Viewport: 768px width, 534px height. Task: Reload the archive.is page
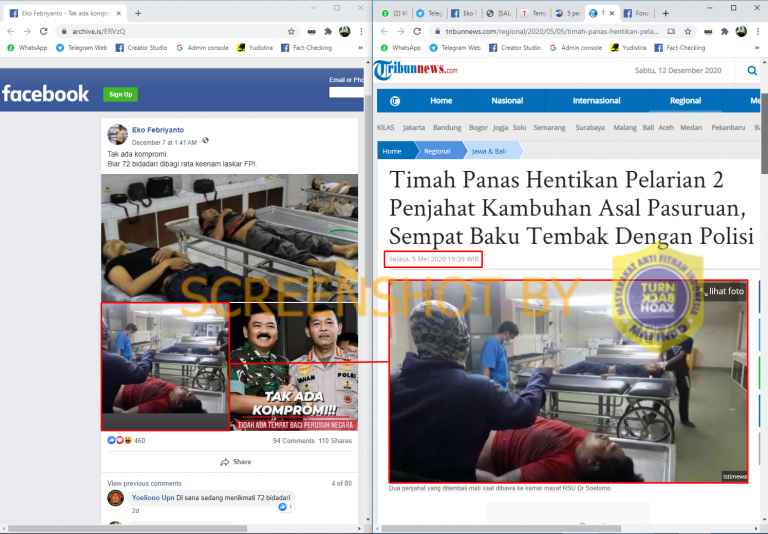44,31
